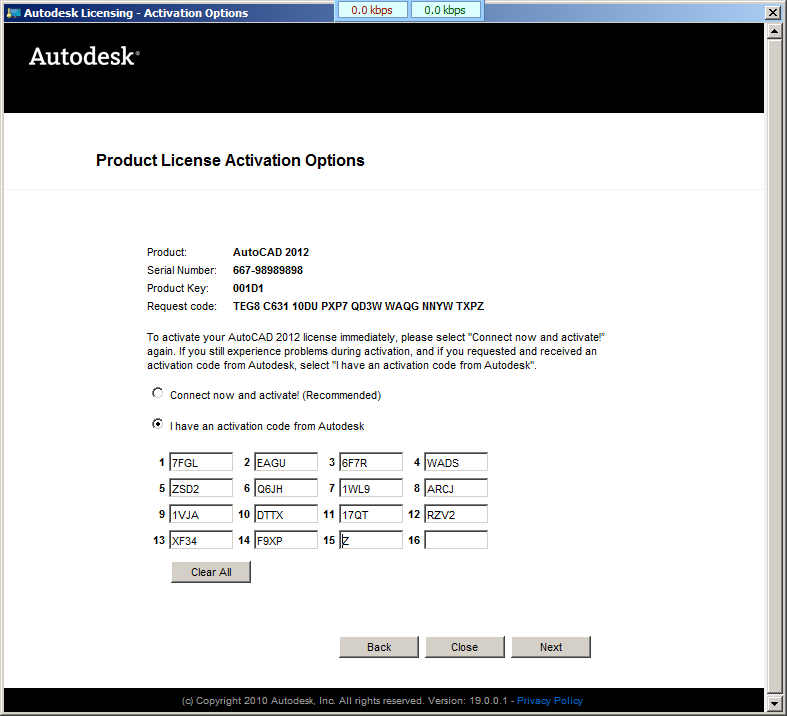Open the Privacy Policy link
Image resolution: width=787 pixels, height=716 pixels.
[550, 700]
